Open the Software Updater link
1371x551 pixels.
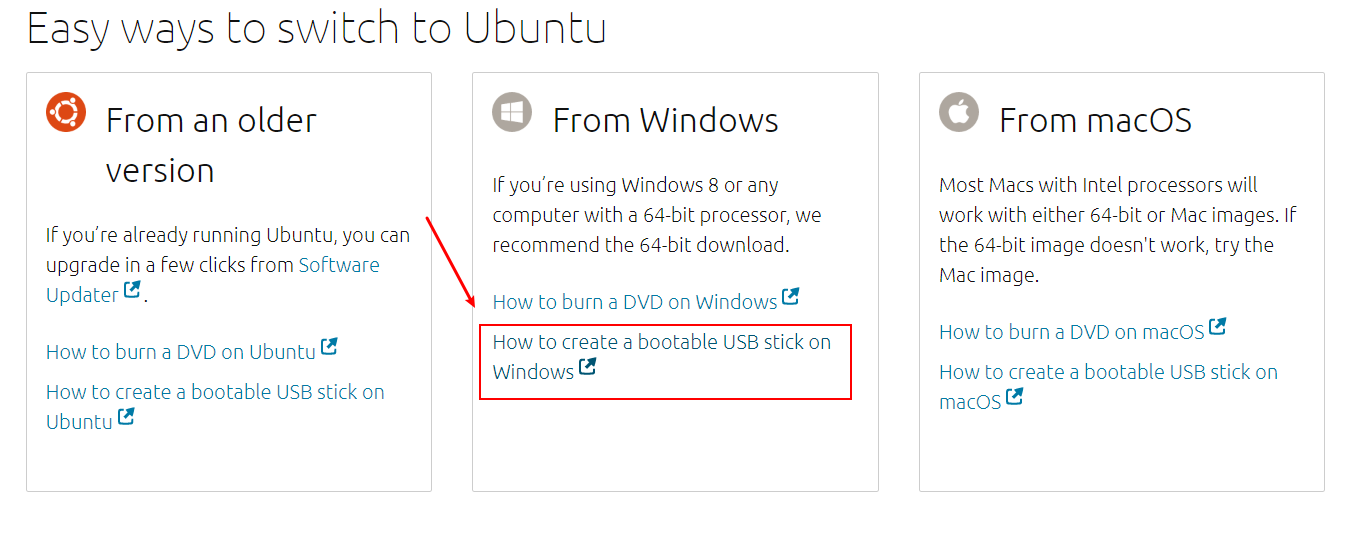(213, 280)
